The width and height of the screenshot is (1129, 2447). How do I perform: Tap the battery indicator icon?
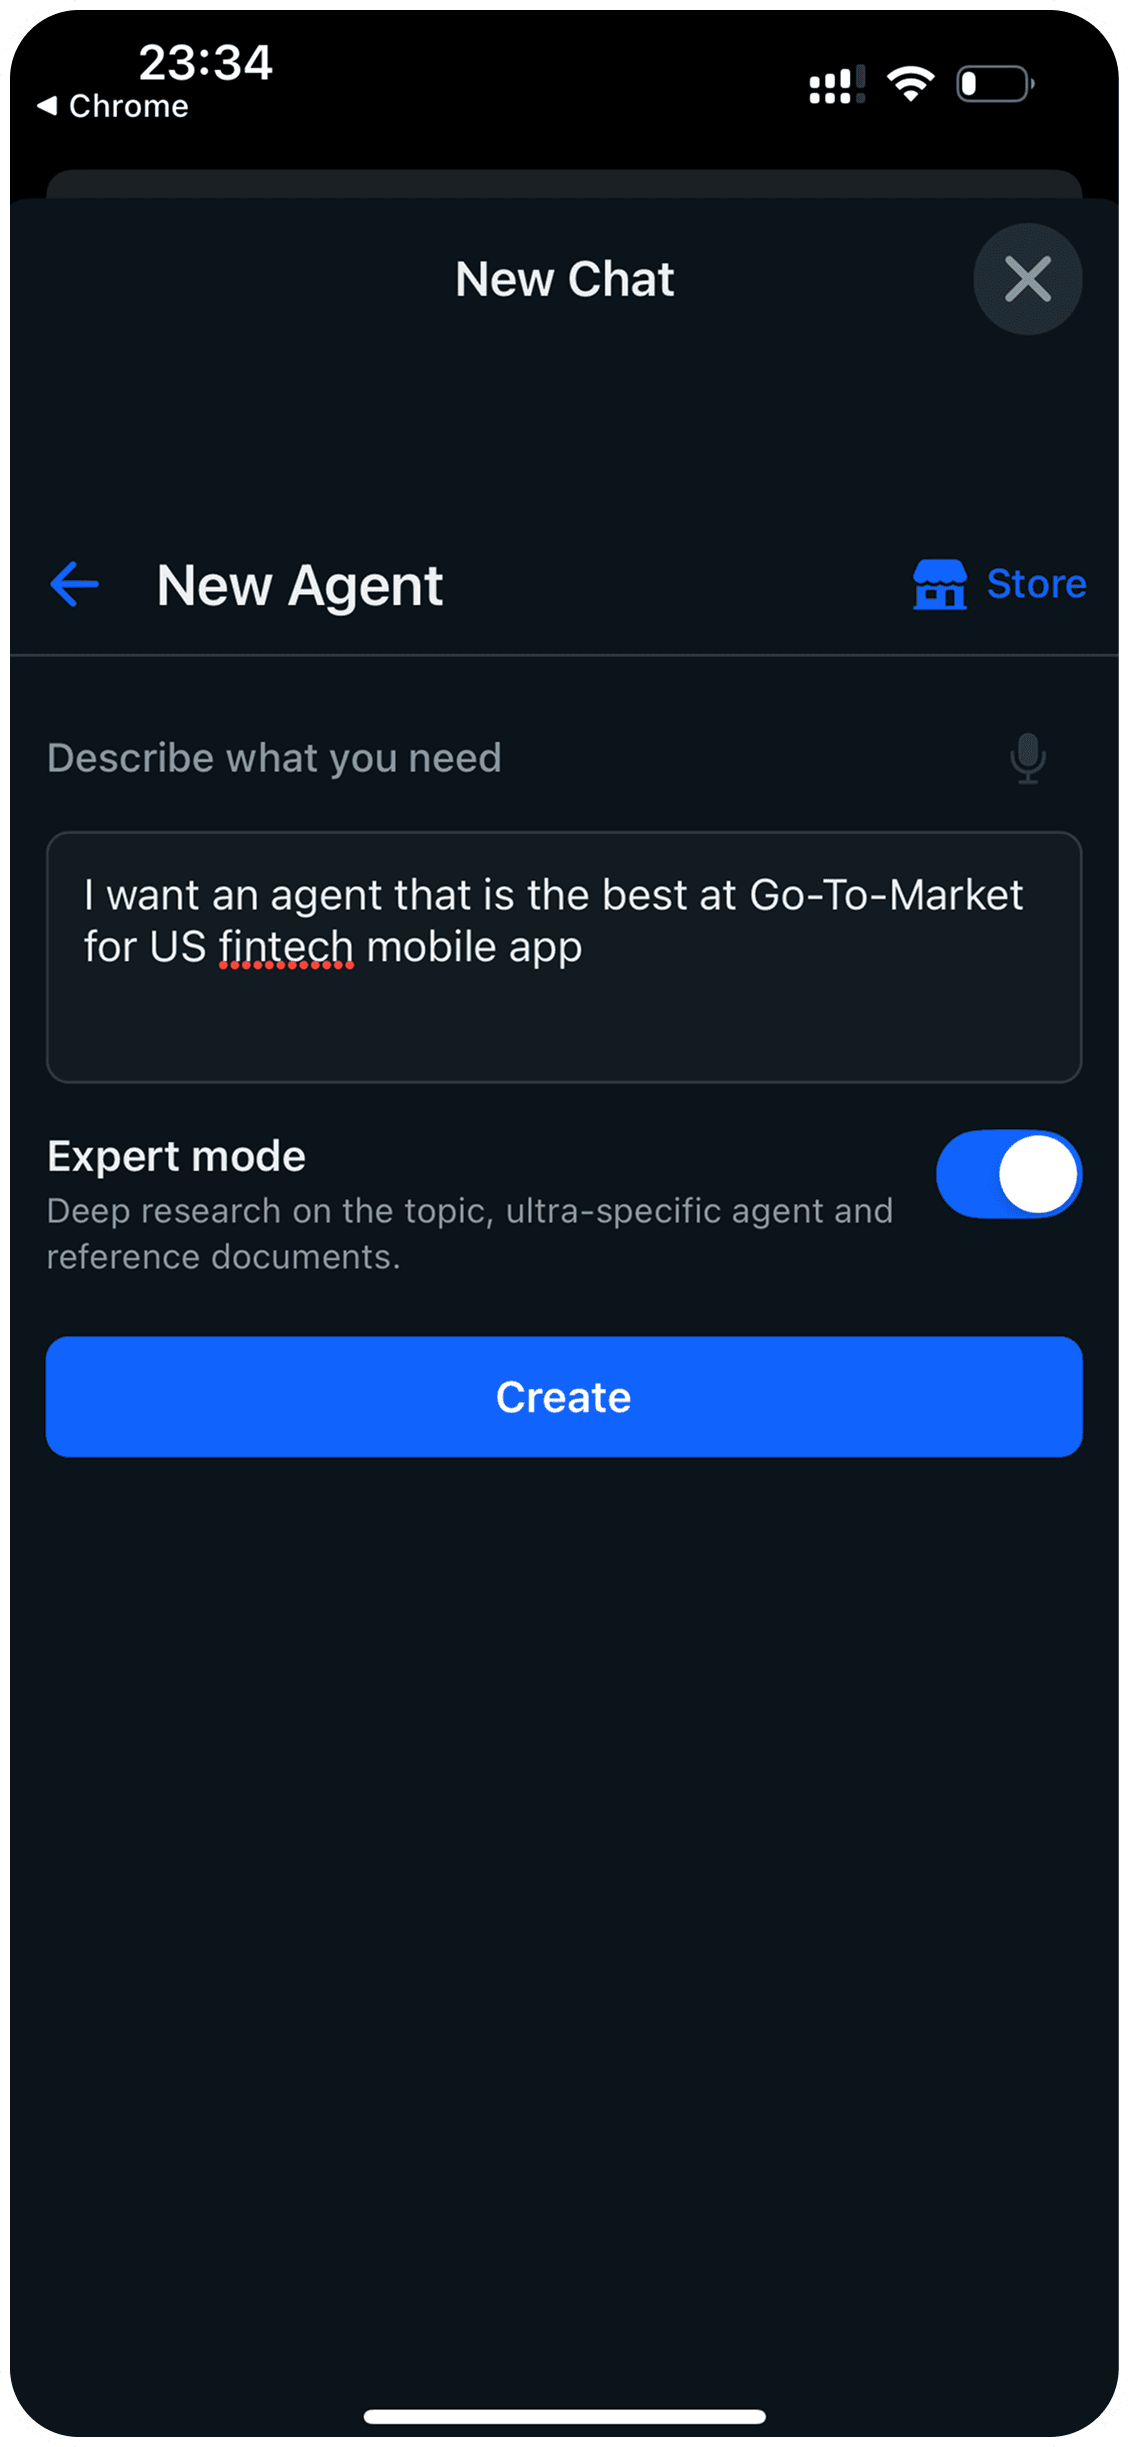(994, 84)
